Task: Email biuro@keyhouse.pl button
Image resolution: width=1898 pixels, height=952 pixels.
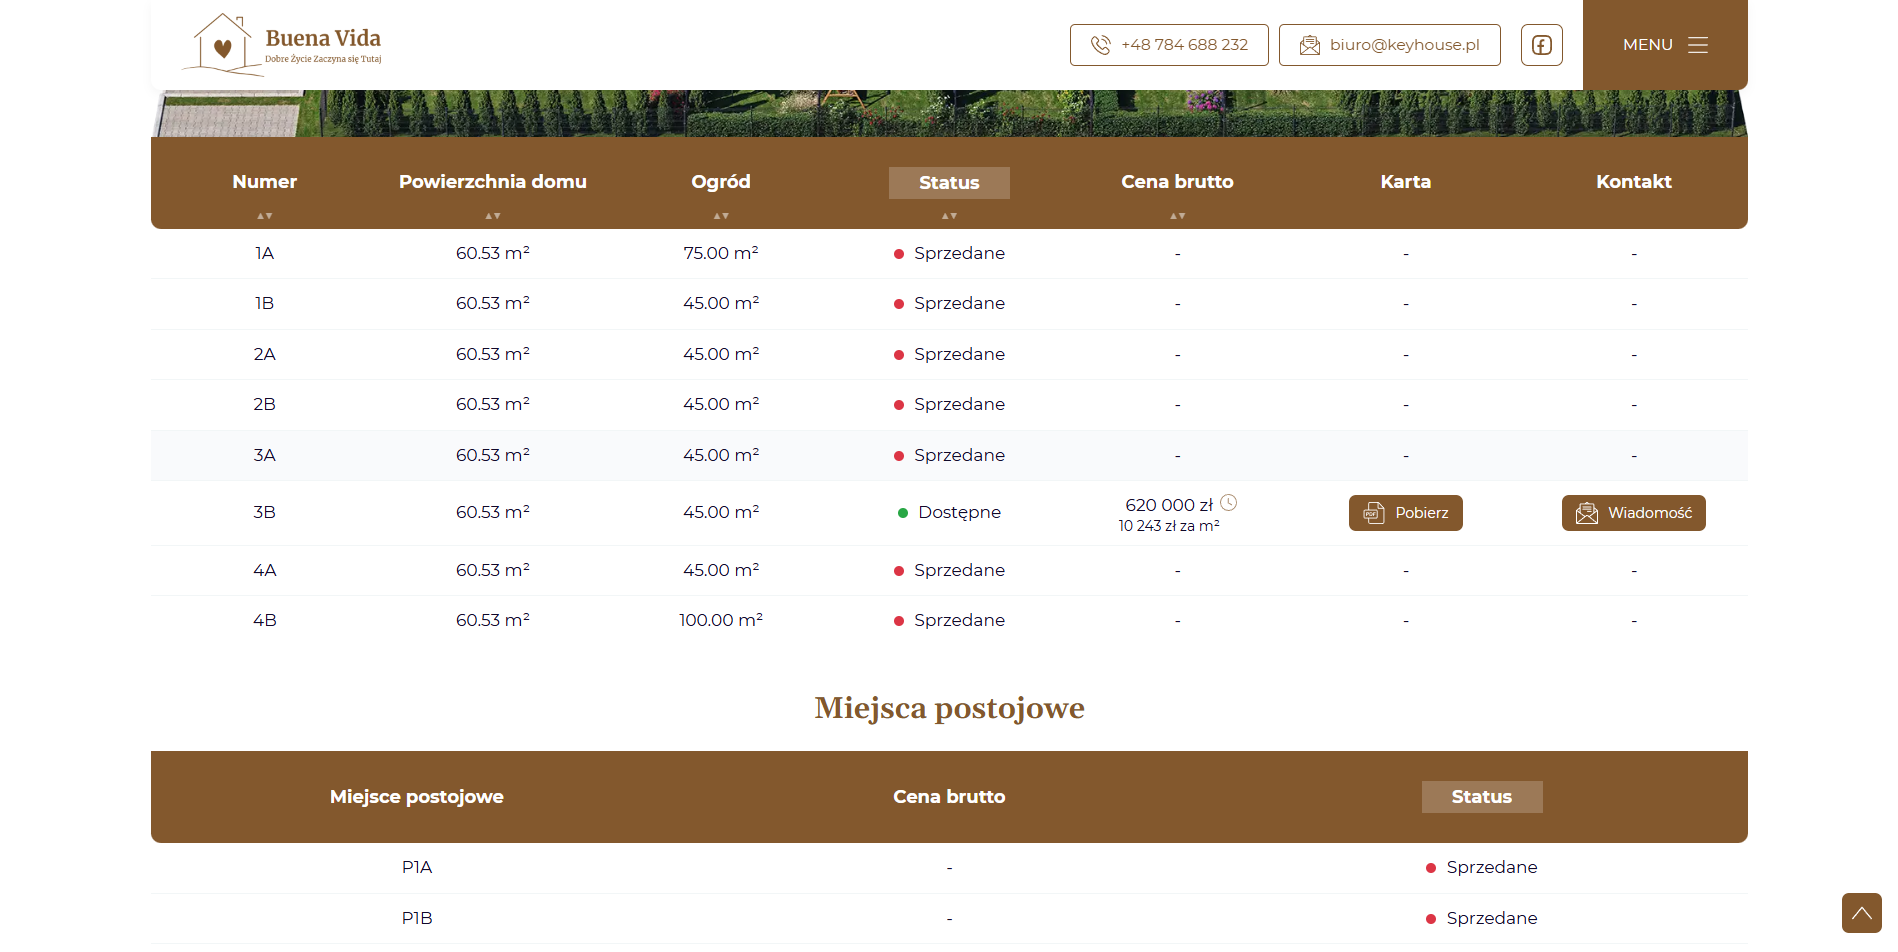Action: pos(1389,45)
